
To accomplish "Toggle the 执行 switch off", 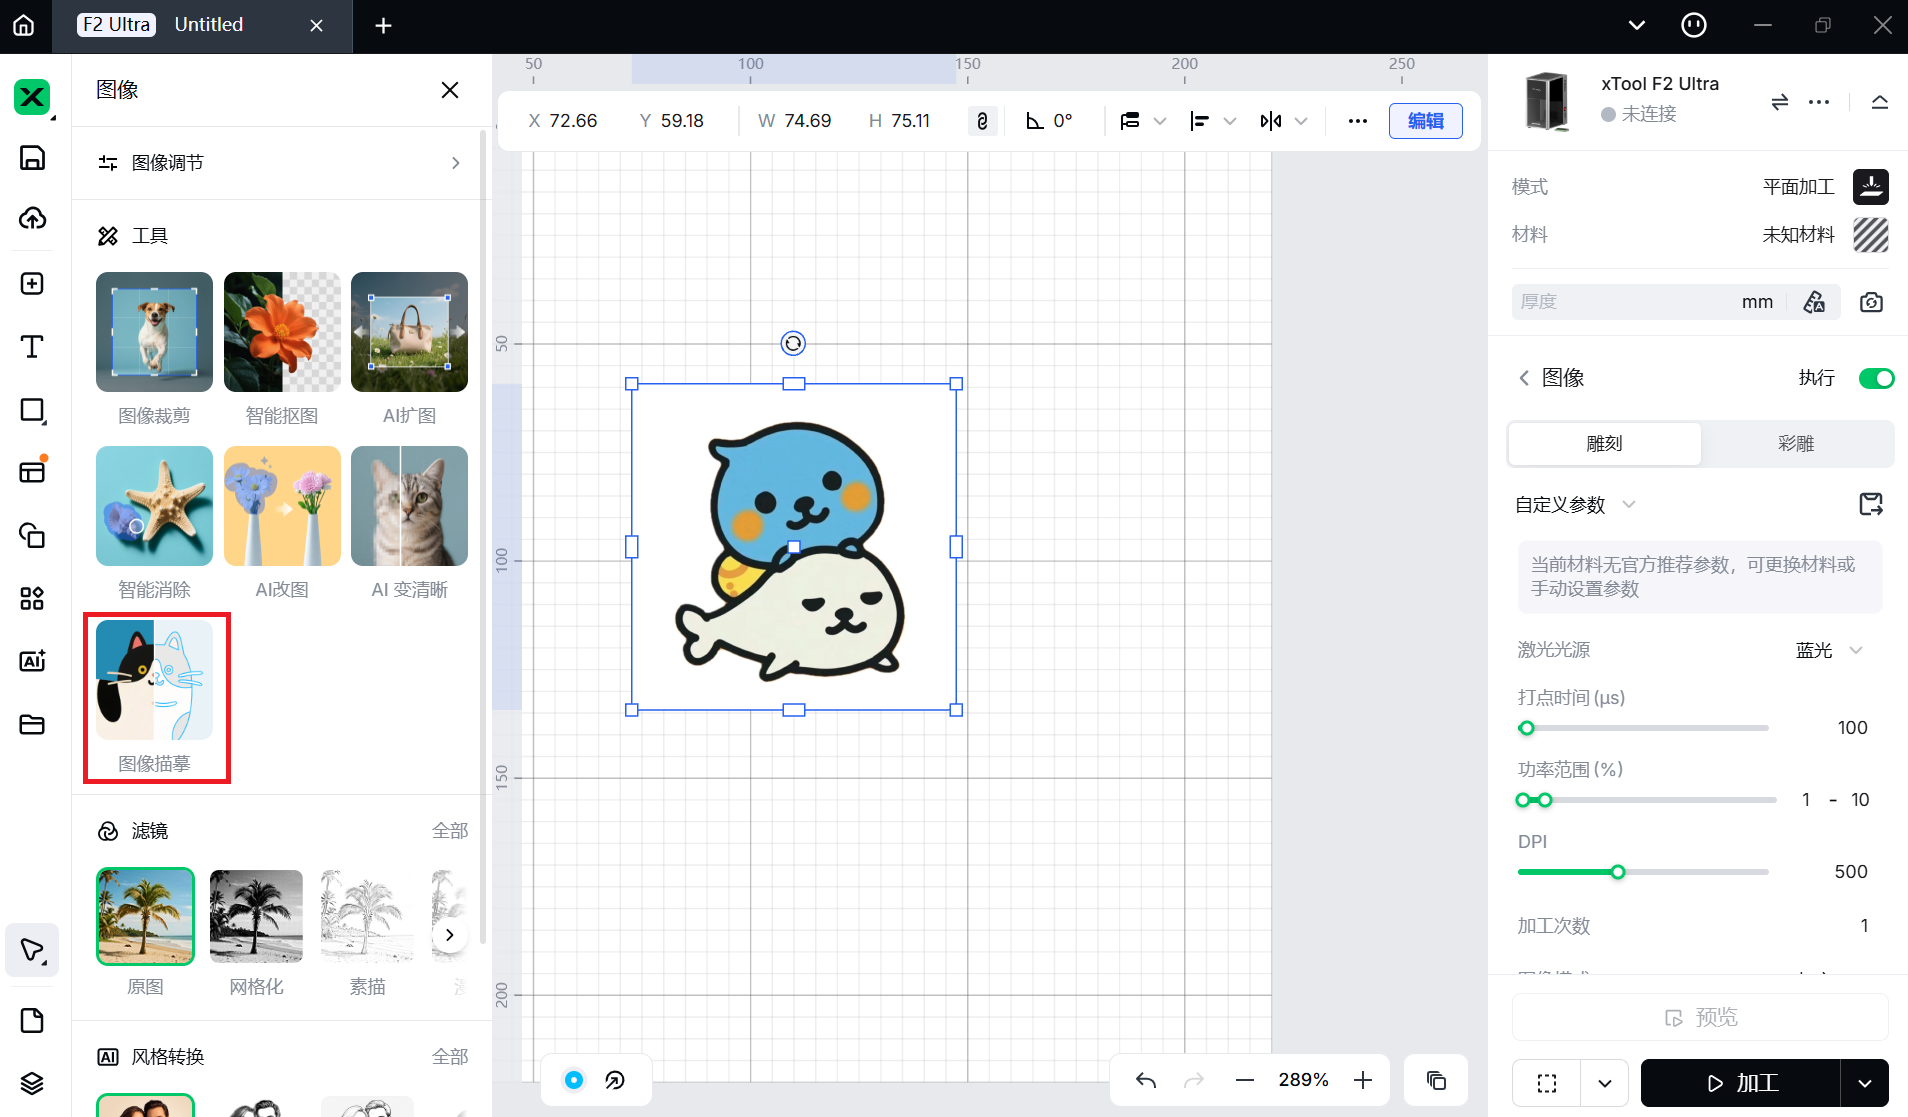I will [1875, 378].
